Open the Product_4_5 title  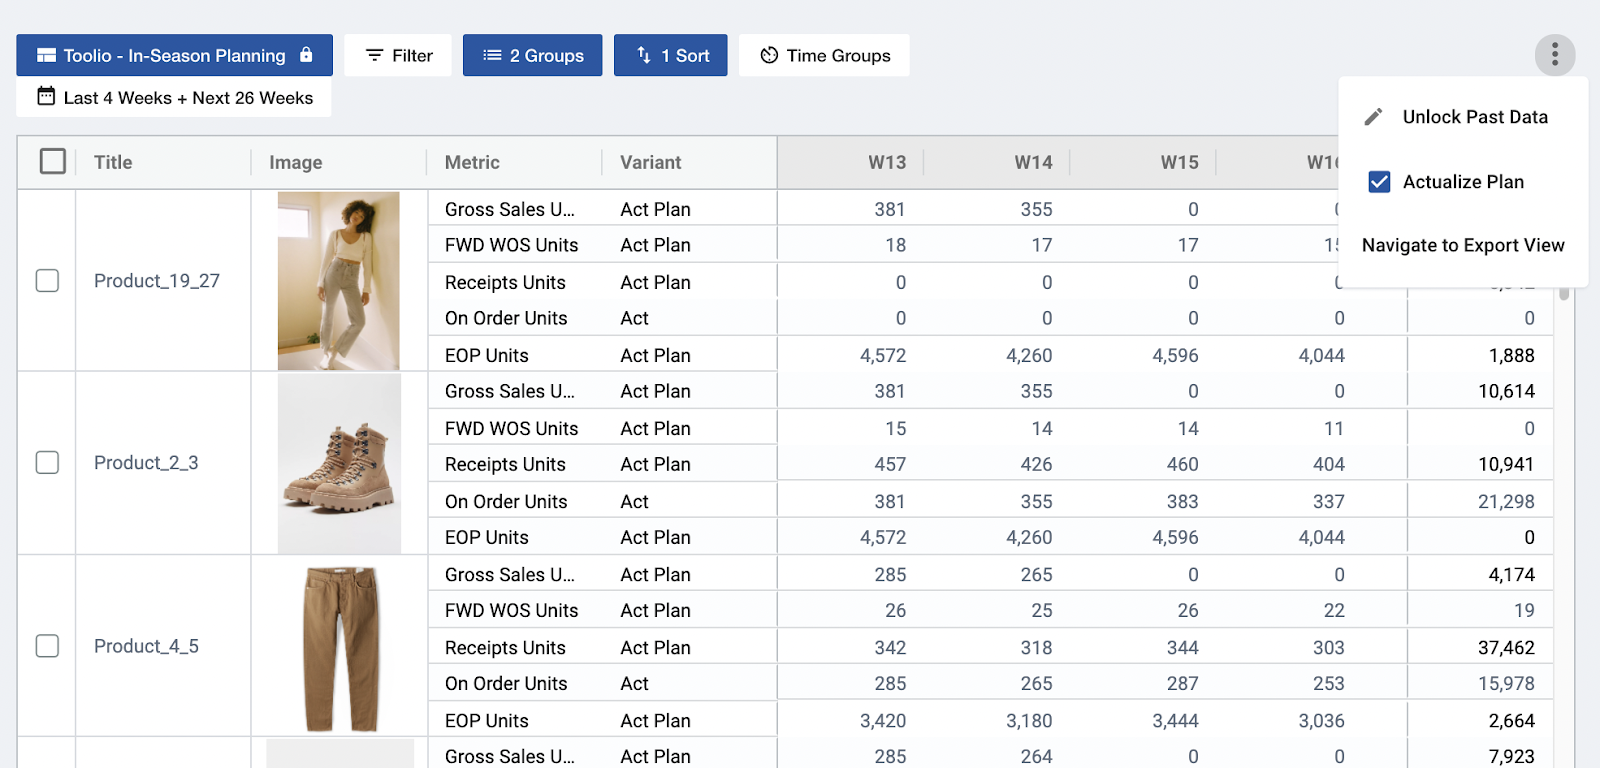146,646
